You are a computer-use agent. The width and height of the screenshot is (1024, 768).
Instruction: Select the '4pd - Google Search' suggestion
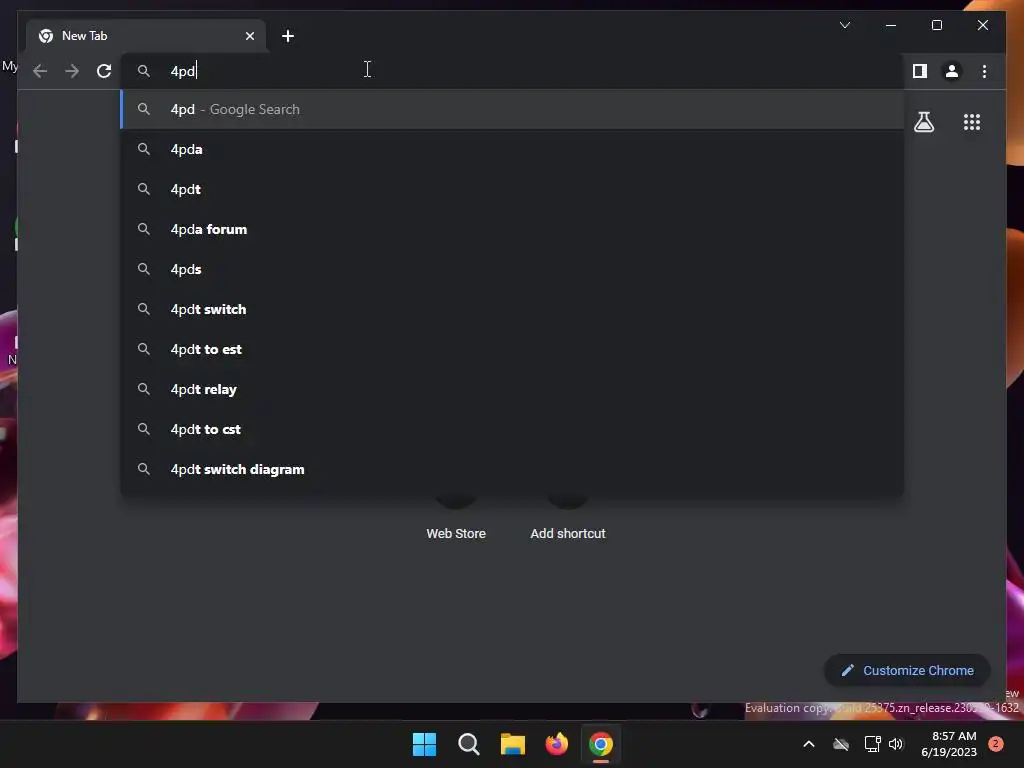click(512, 109)
